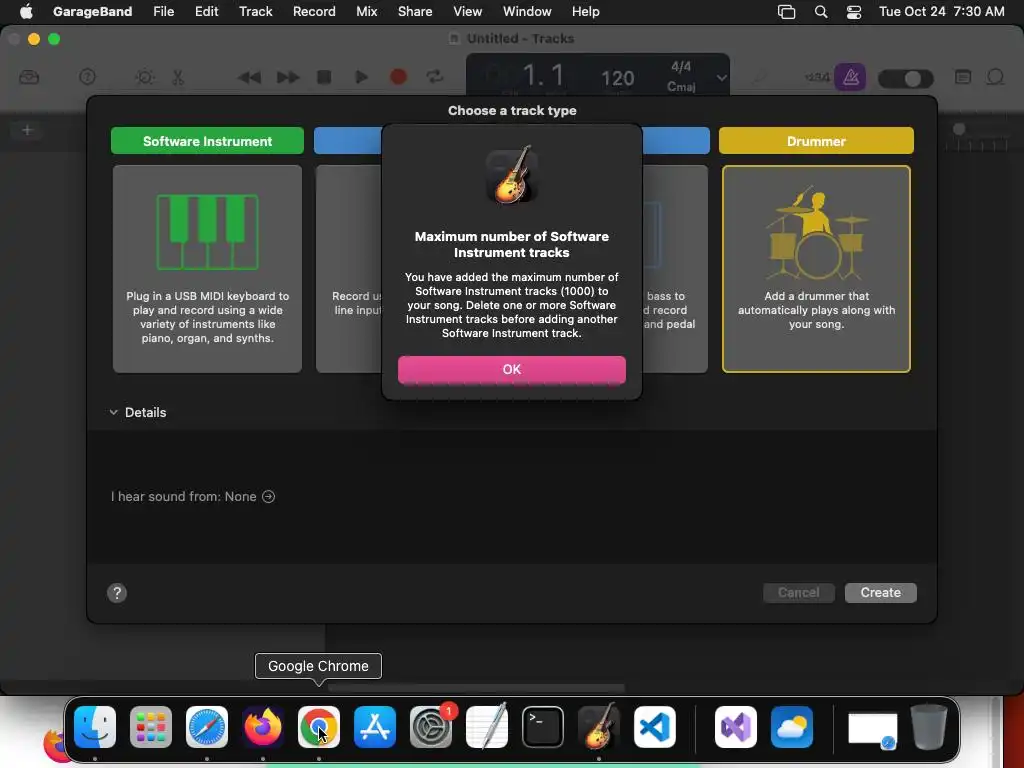The height and width of the screenshot is (768, 1024).
Task: Open the Library button in GarageBand toolbar
Action: 29,77
